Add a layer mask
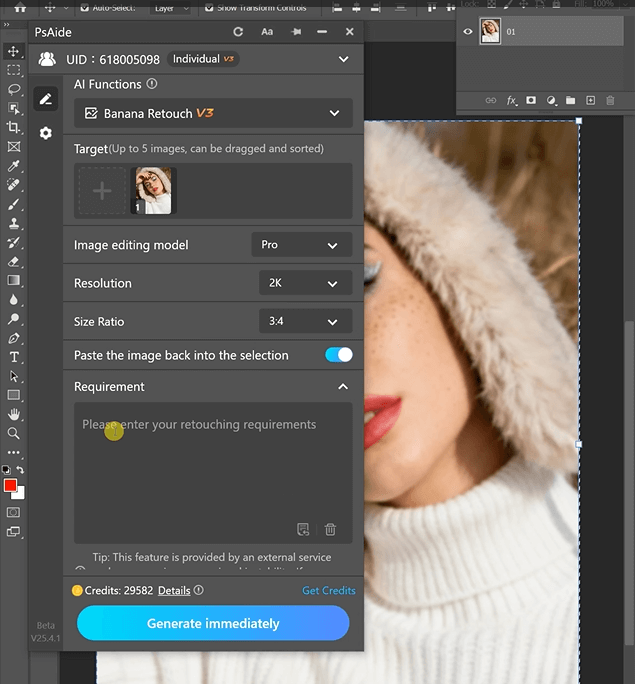 [531, 100]
